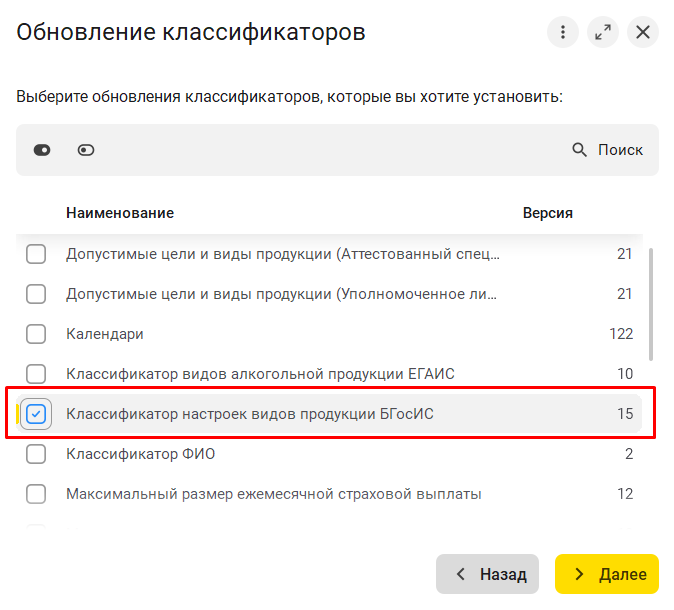This screenshot has width=674, height=610.
Task: Click version value 2 for Классификатор ФИО
Action: coord(629,454)
